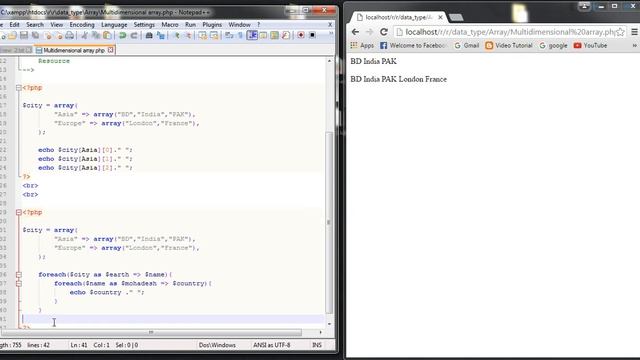Toggle INS insert mode in status bar
The width and height of the screenshot is (640, 360).
click(317, 345)
